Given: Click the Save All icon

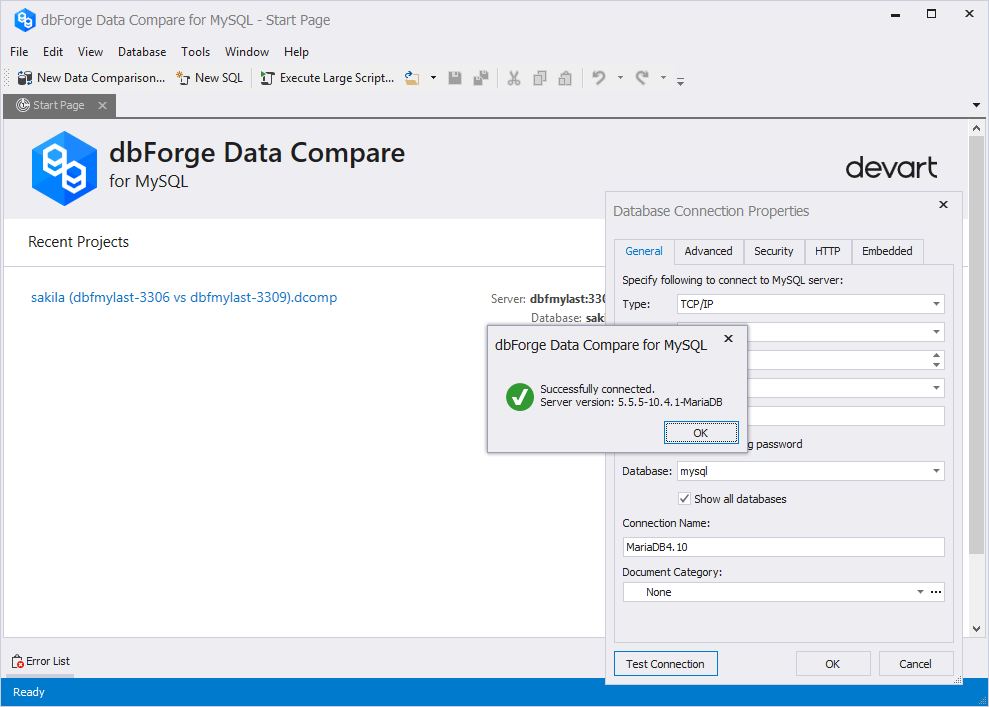Looking at the screenshot, I should coord(481,78).
